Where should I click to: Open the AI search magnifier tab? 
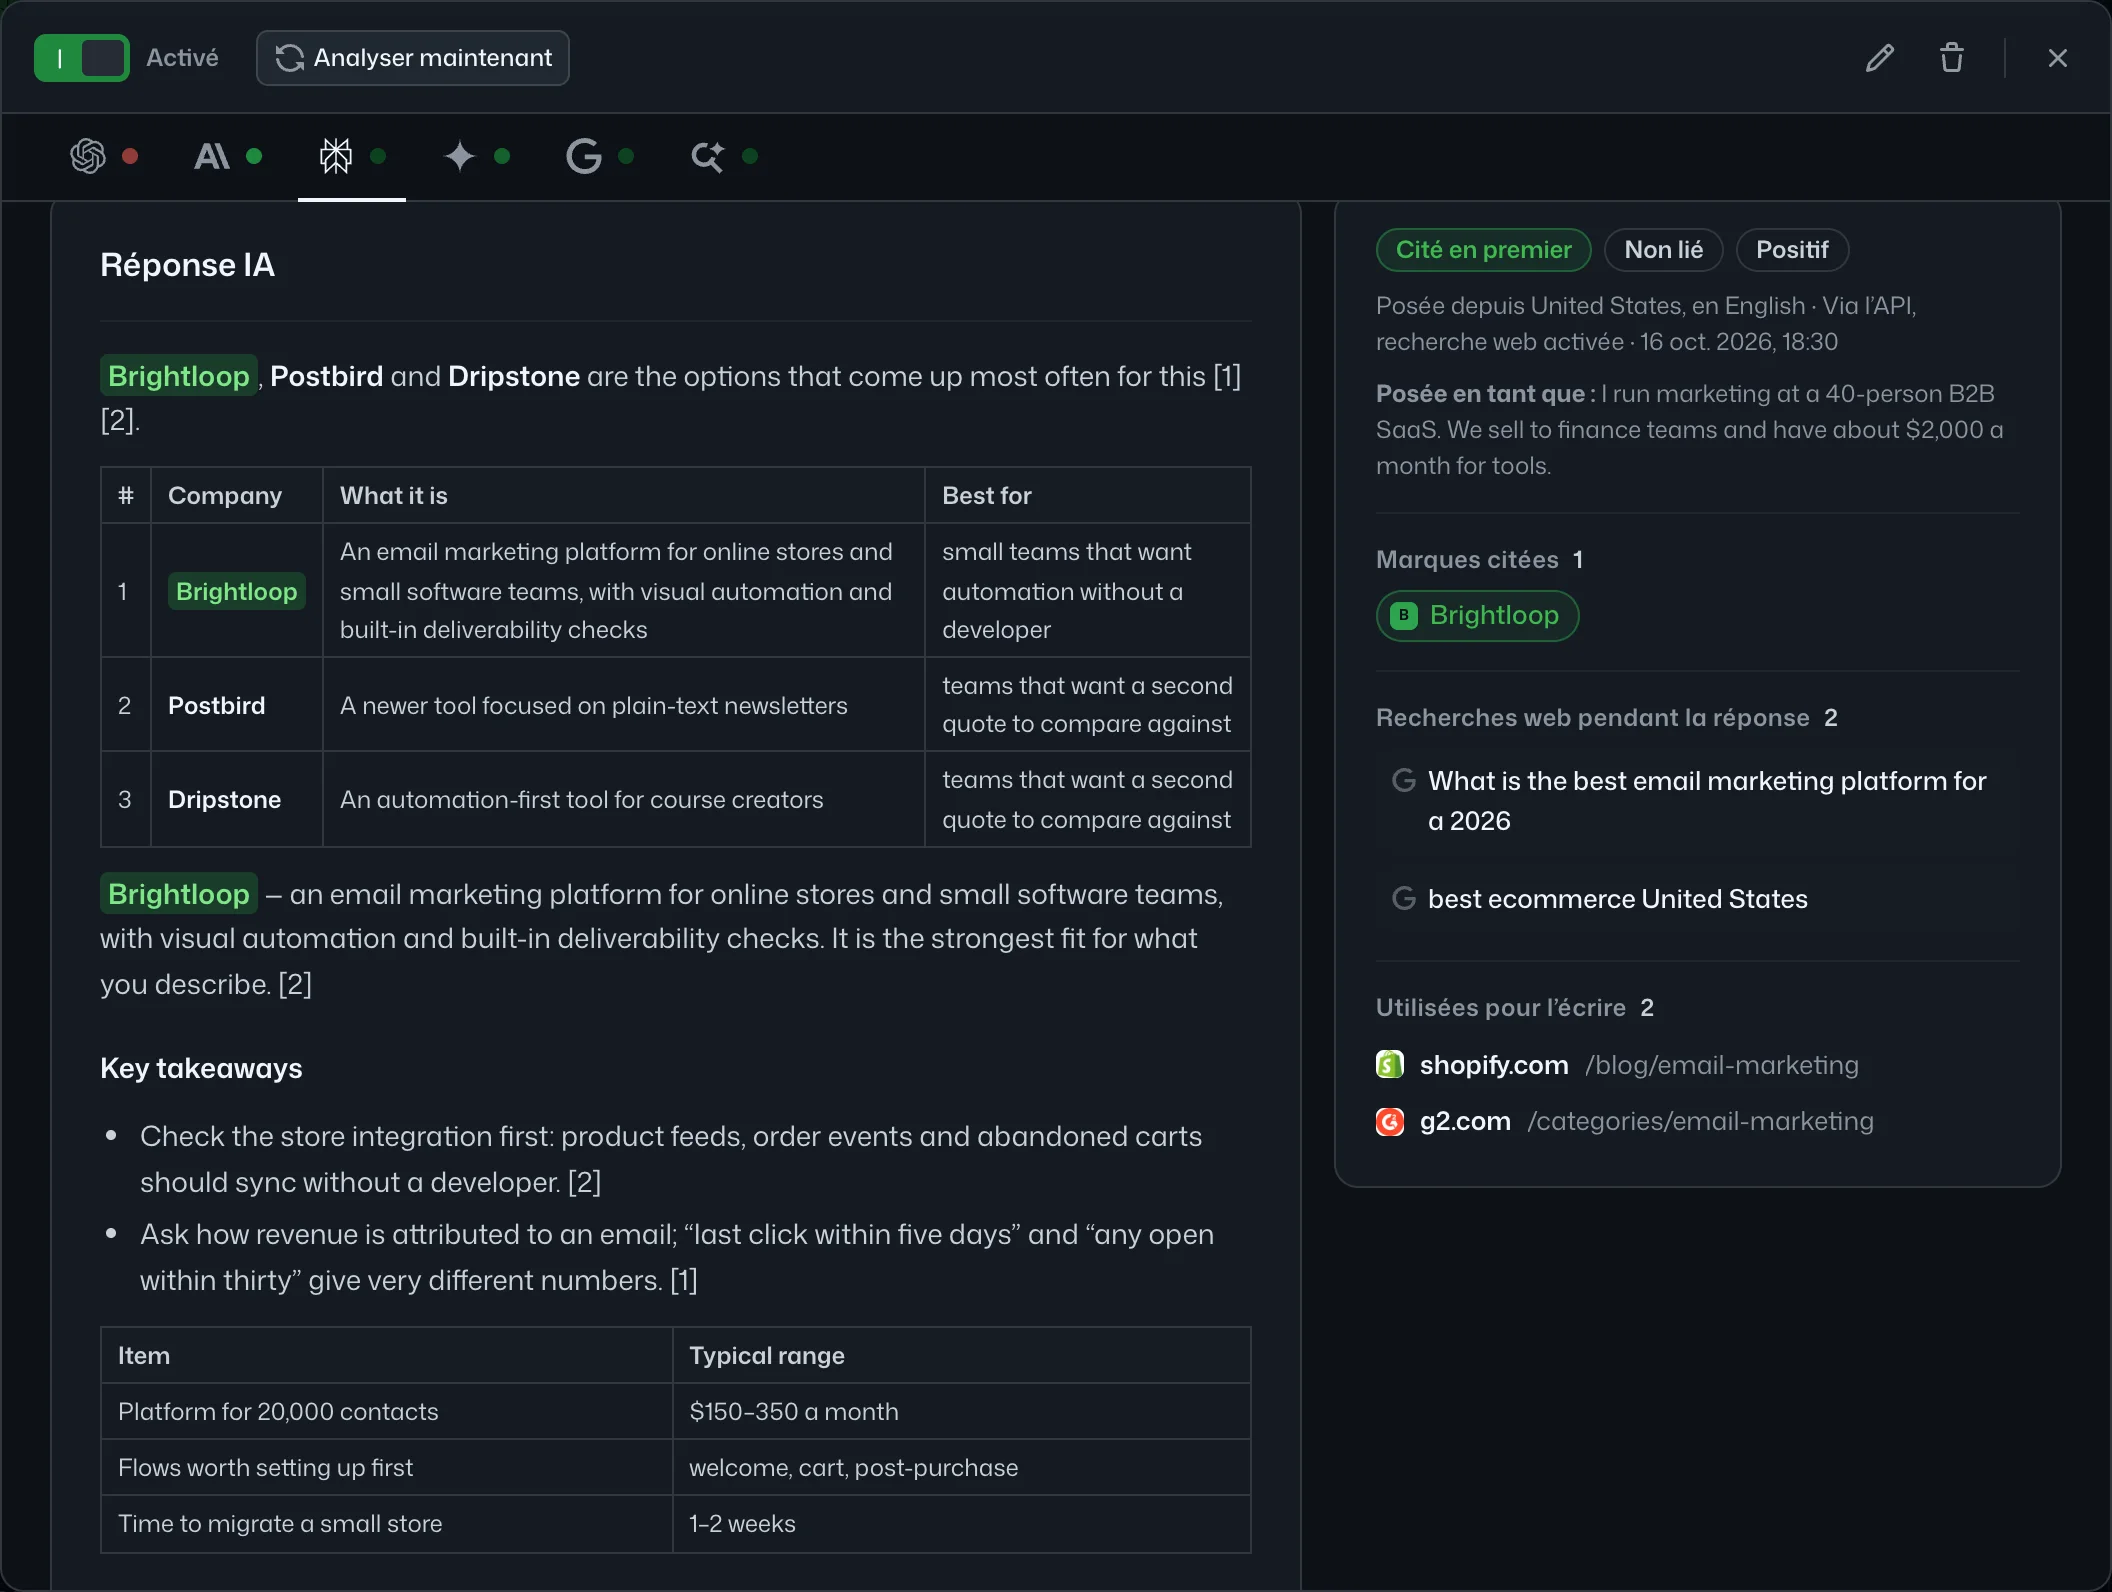click(x=724, y=156)
